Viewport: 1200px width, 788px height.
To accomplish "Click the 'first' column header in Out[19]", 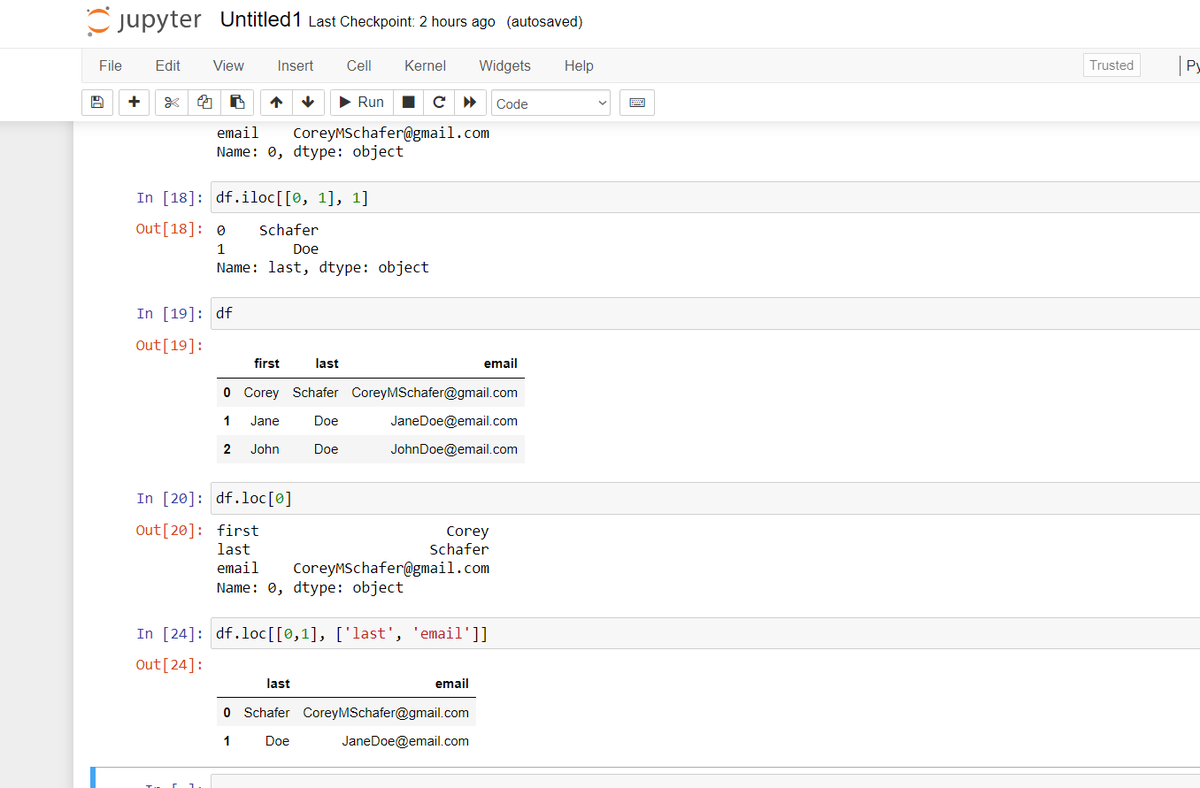I will [267, 363].
